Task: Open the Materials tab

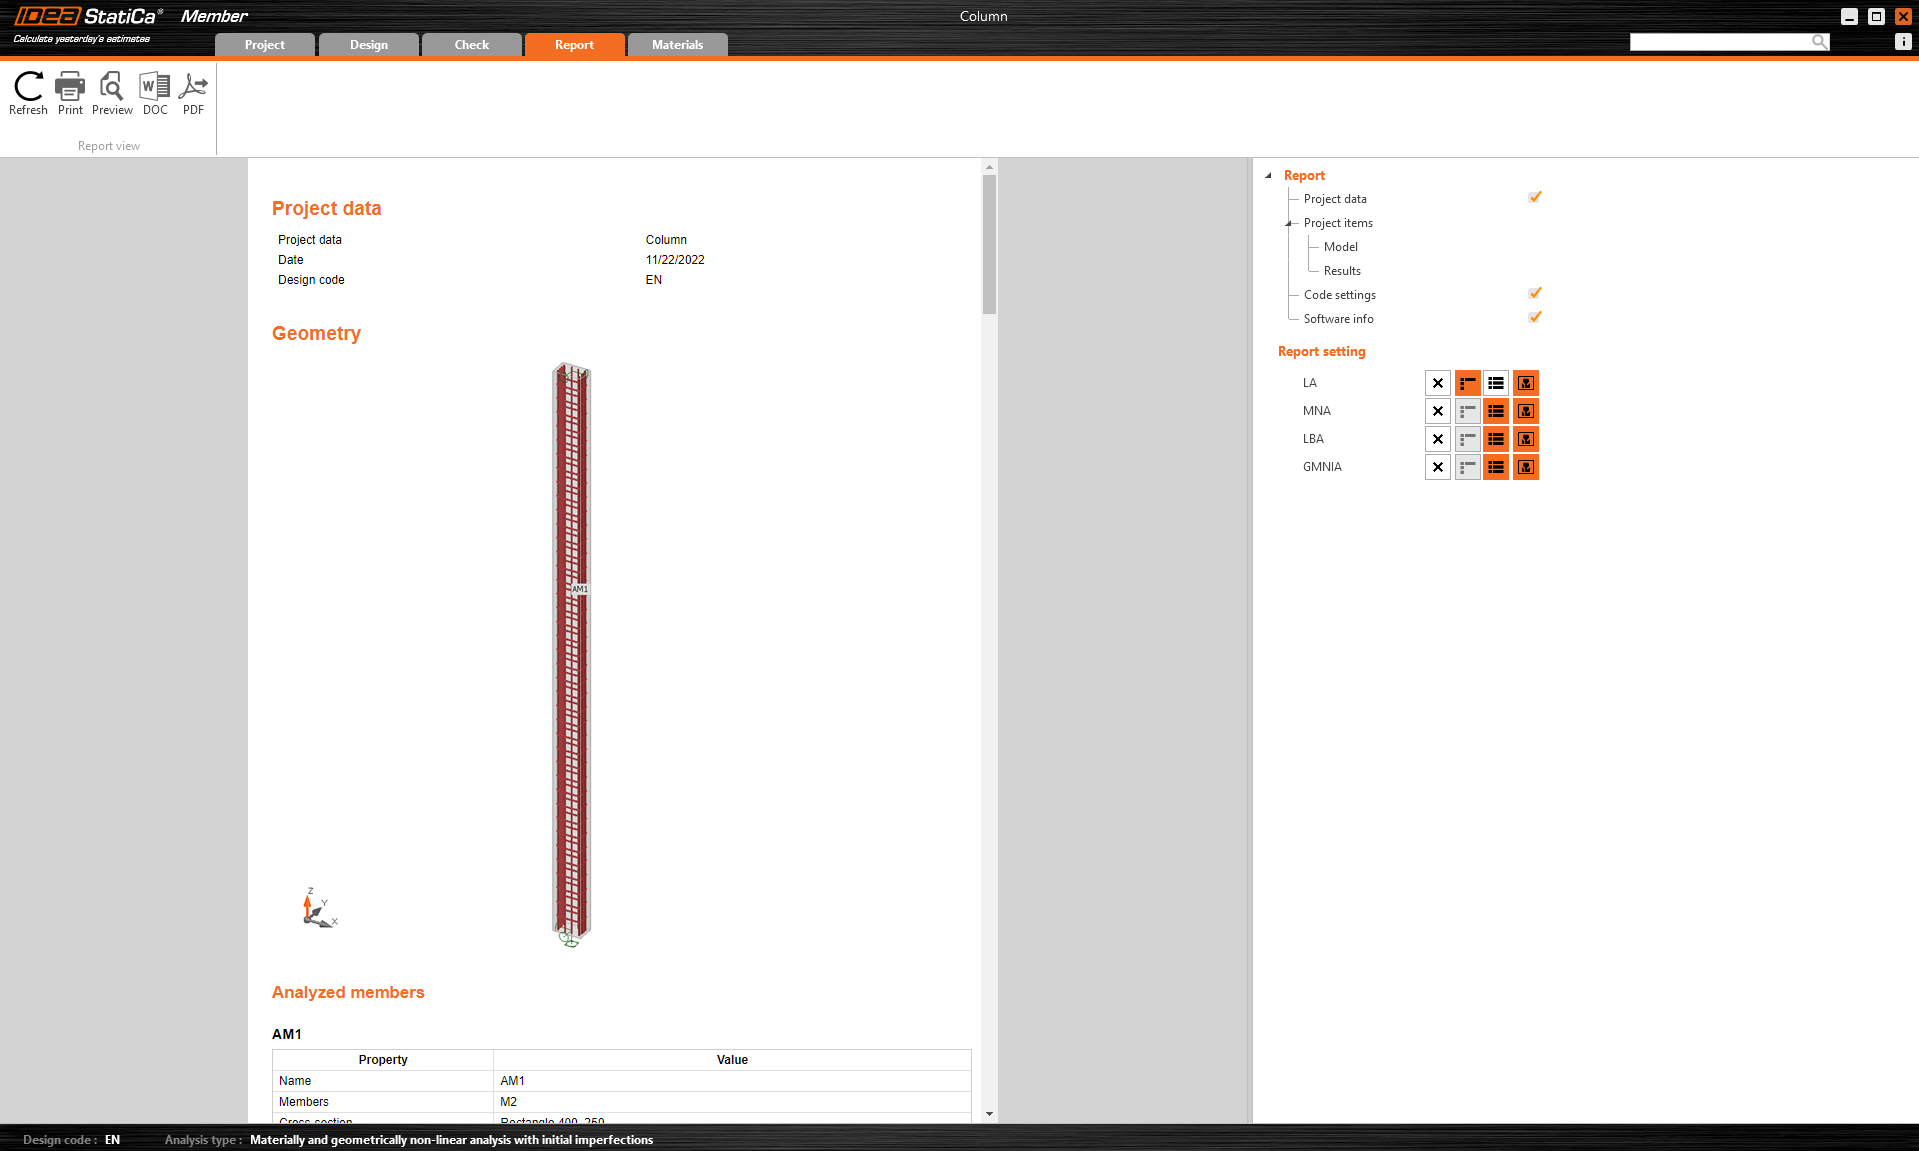Action: pyautogui.click(x=677, y=45)
